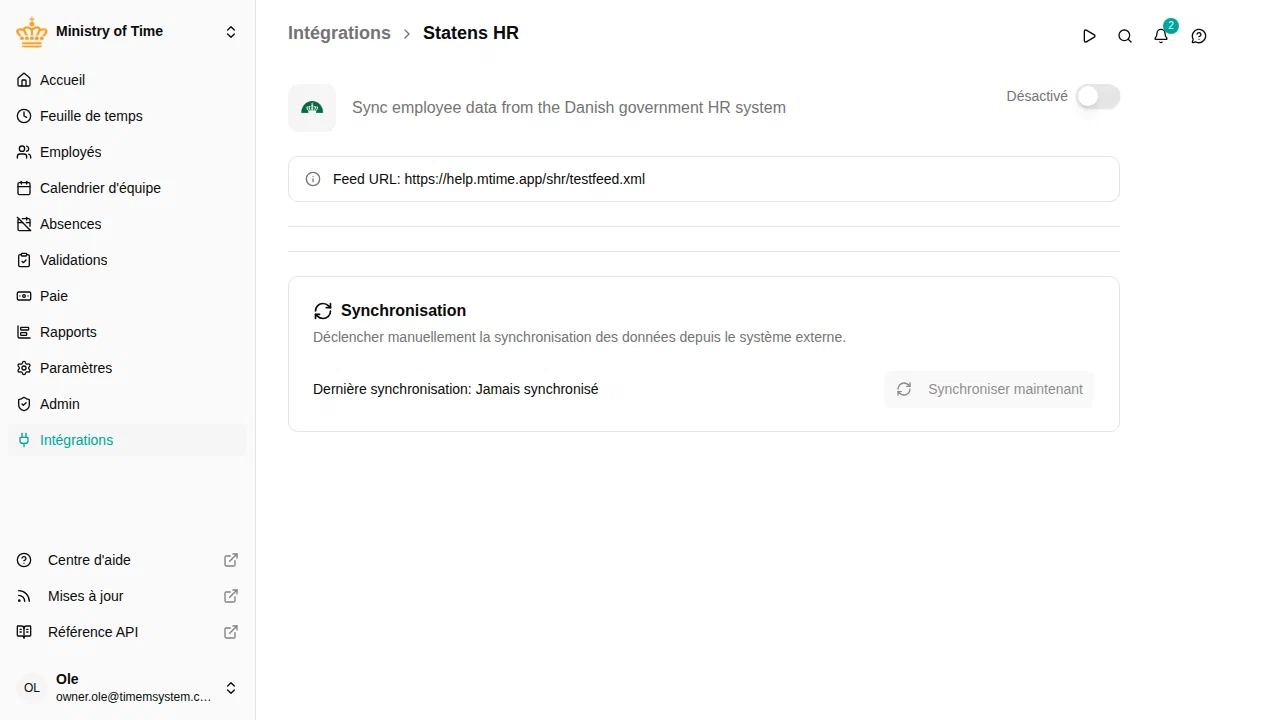Click the banknote icon for Paie

[x=24, y=296]
